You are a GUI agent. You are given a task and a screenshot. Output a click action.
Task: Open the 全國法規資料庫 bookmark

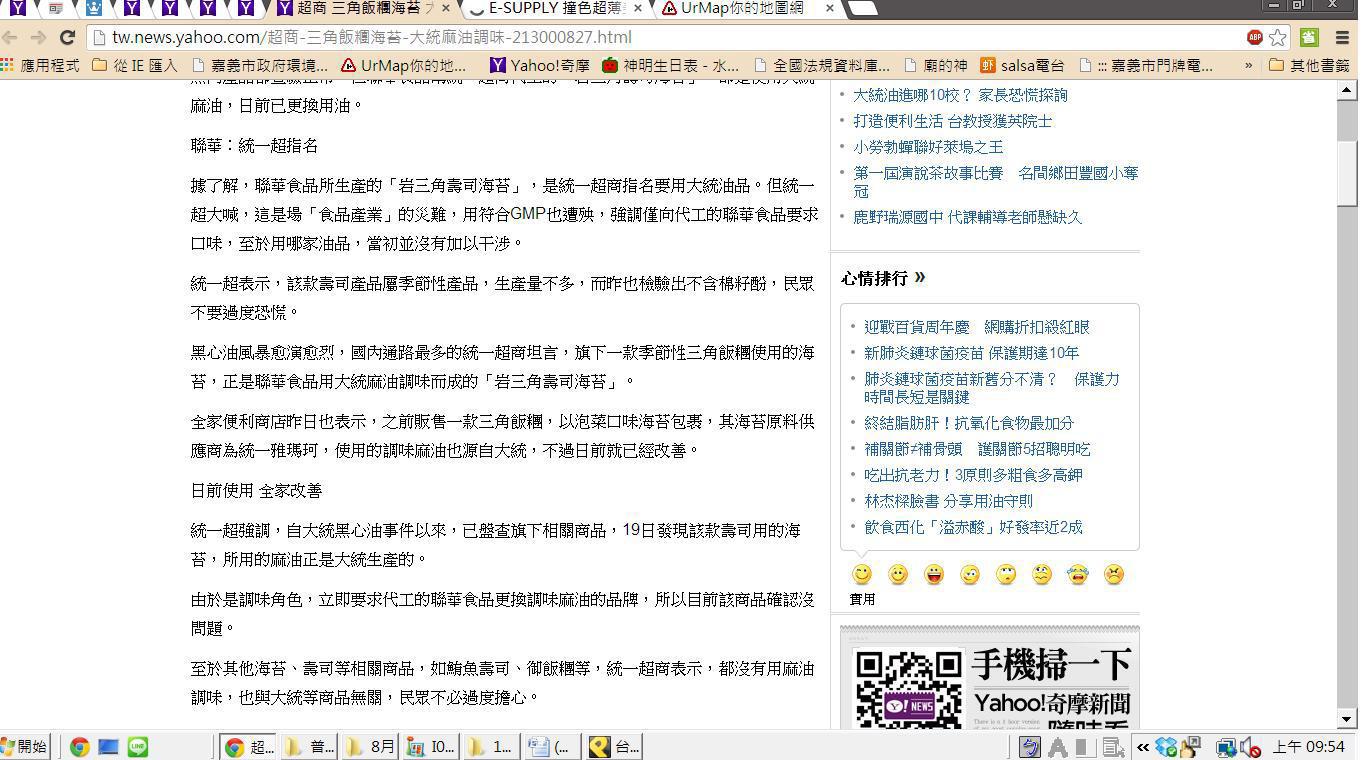point(821,65)
